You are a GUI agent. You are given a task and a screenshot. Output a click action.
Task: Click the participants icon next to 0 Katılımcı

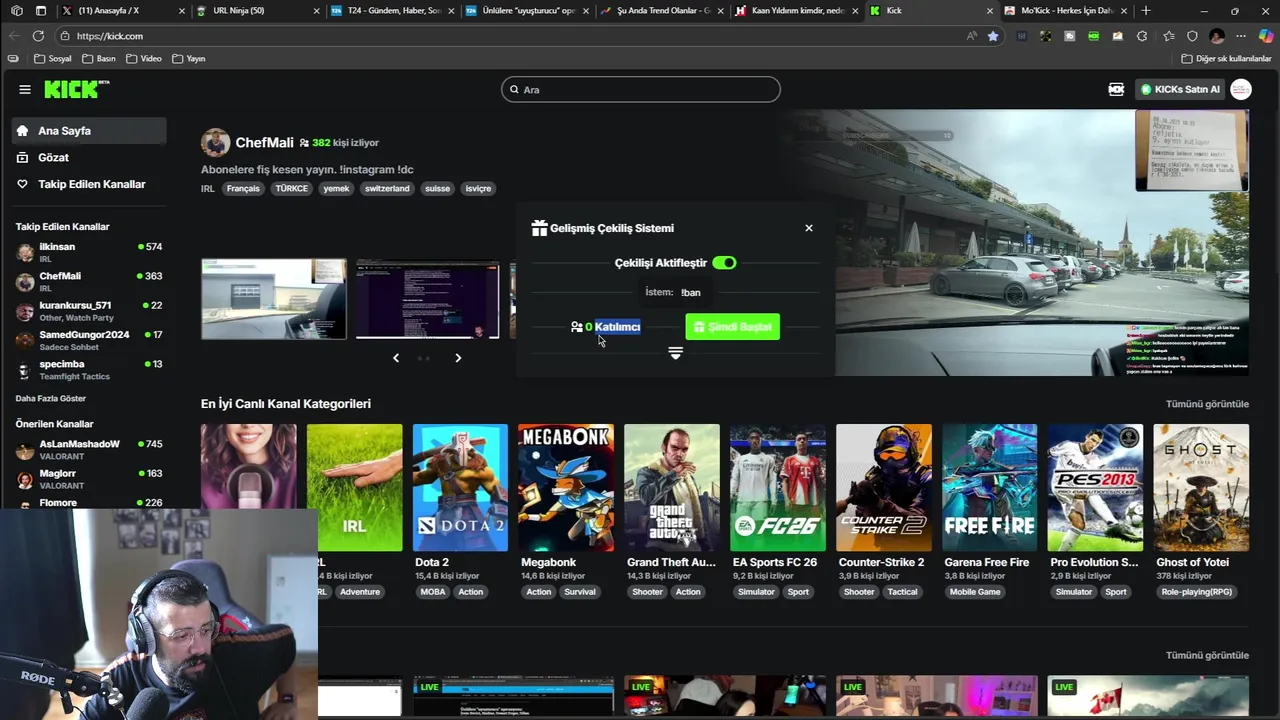coord(576,327)
